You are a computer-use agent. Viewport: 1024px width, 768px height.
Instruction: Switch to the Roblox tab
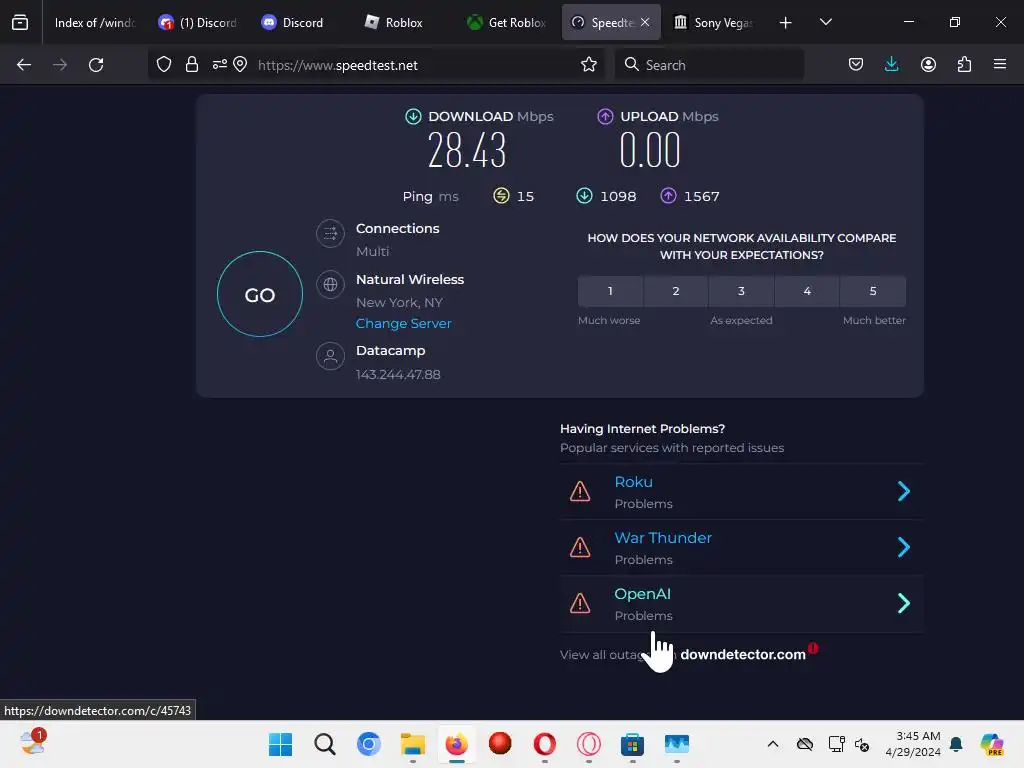[x=404, y=23]
